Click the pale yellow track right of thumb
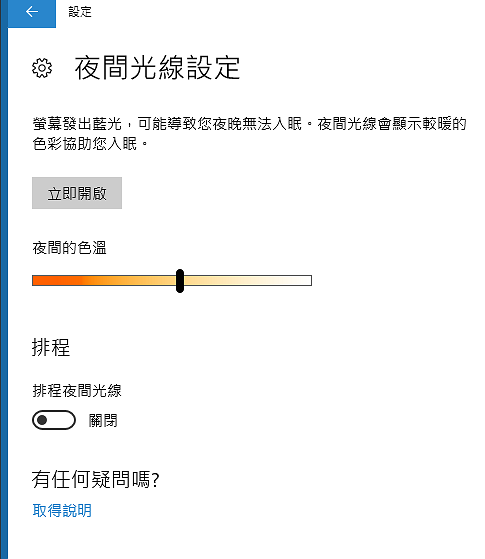Viewport: 485px width, 559px height. [x=247, y=281]
